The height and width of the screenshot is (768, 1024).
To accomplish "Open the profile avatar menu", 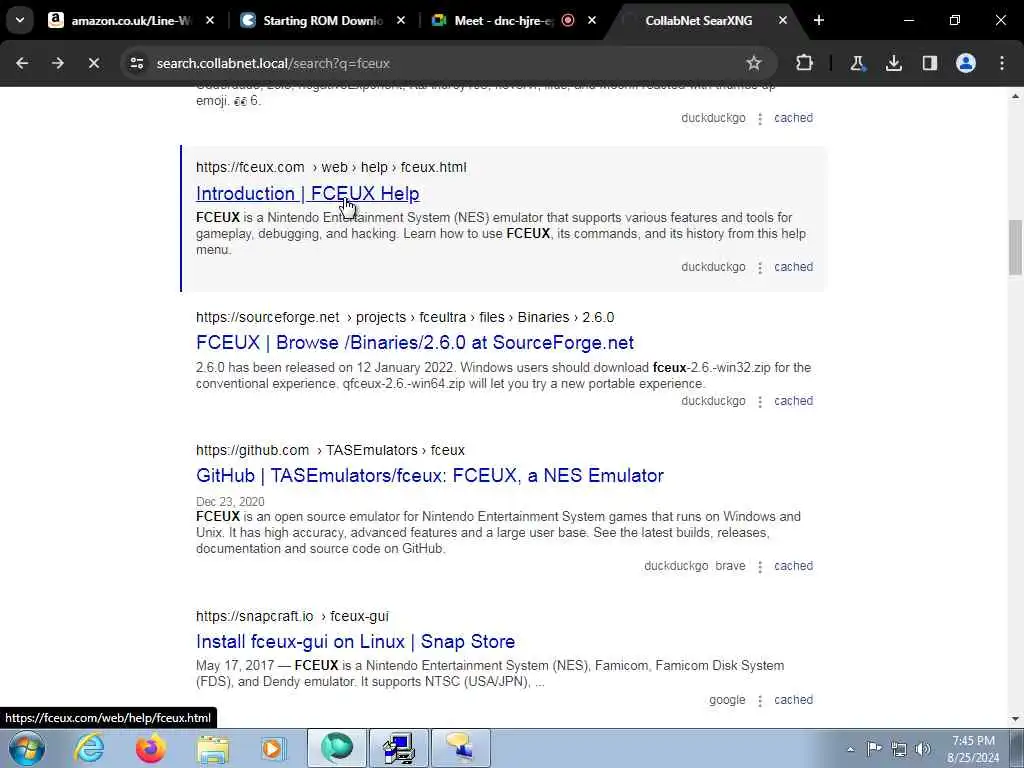I will tap(965, 63).
